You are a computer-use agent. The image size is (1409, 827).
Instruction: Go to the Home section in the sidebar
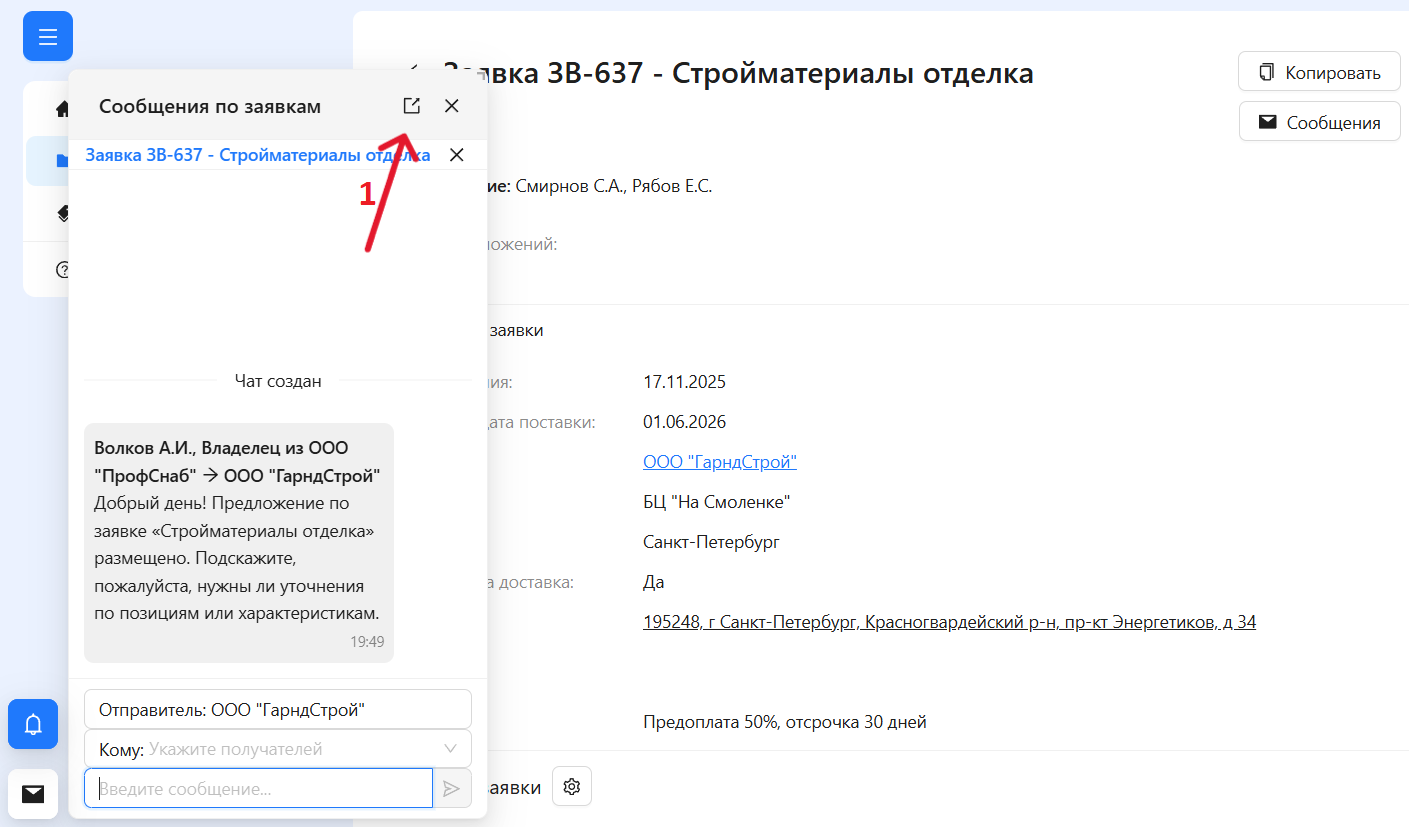[60, 109]
